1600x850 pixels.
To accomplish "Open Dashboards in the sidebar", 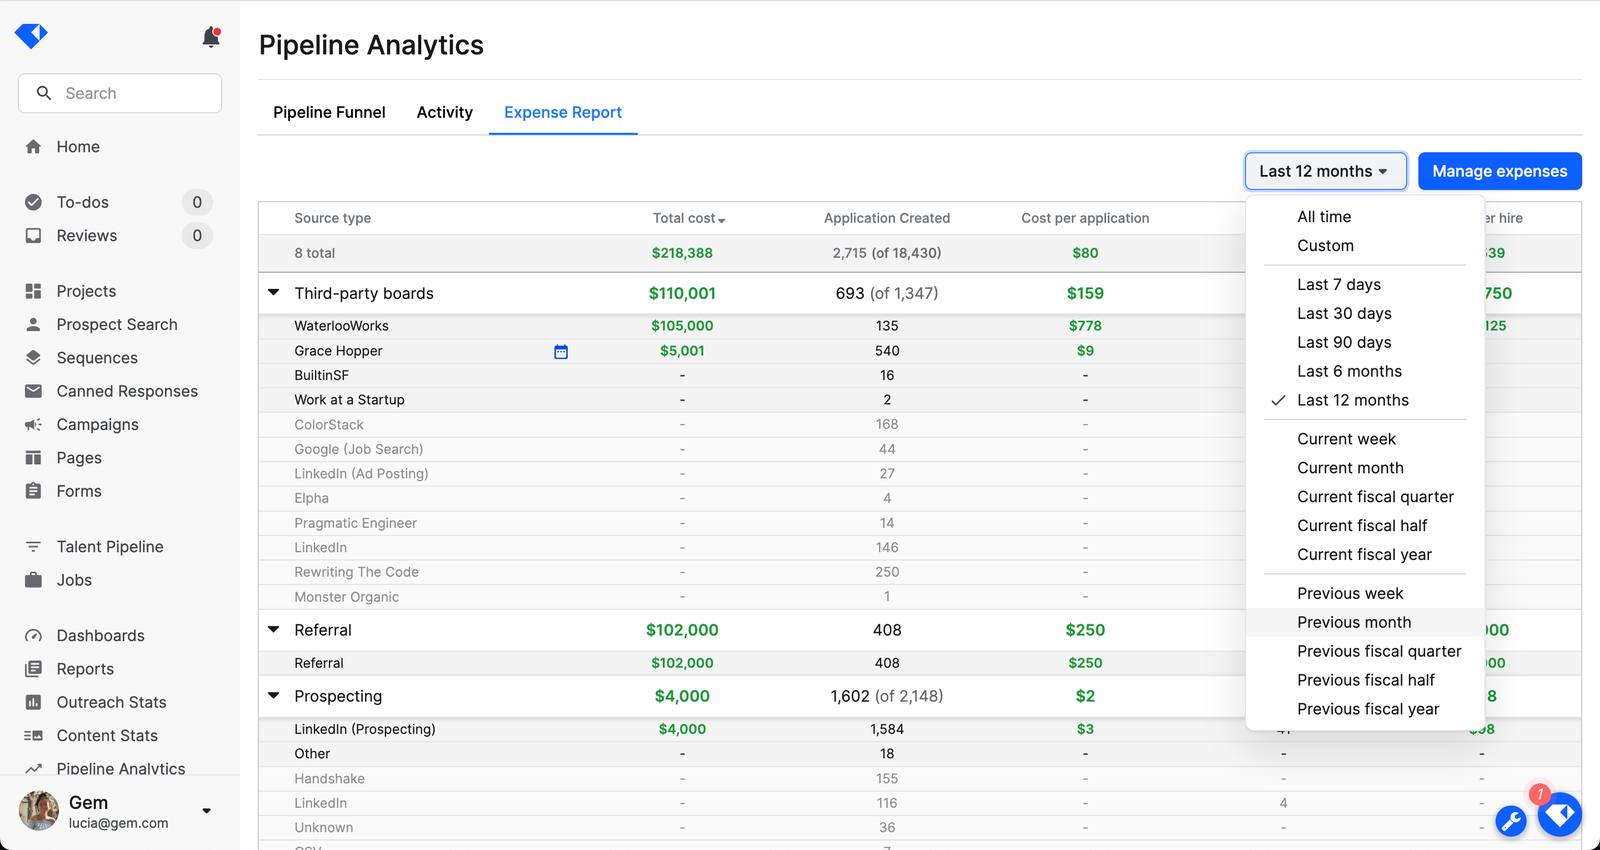I will (100, 636).
